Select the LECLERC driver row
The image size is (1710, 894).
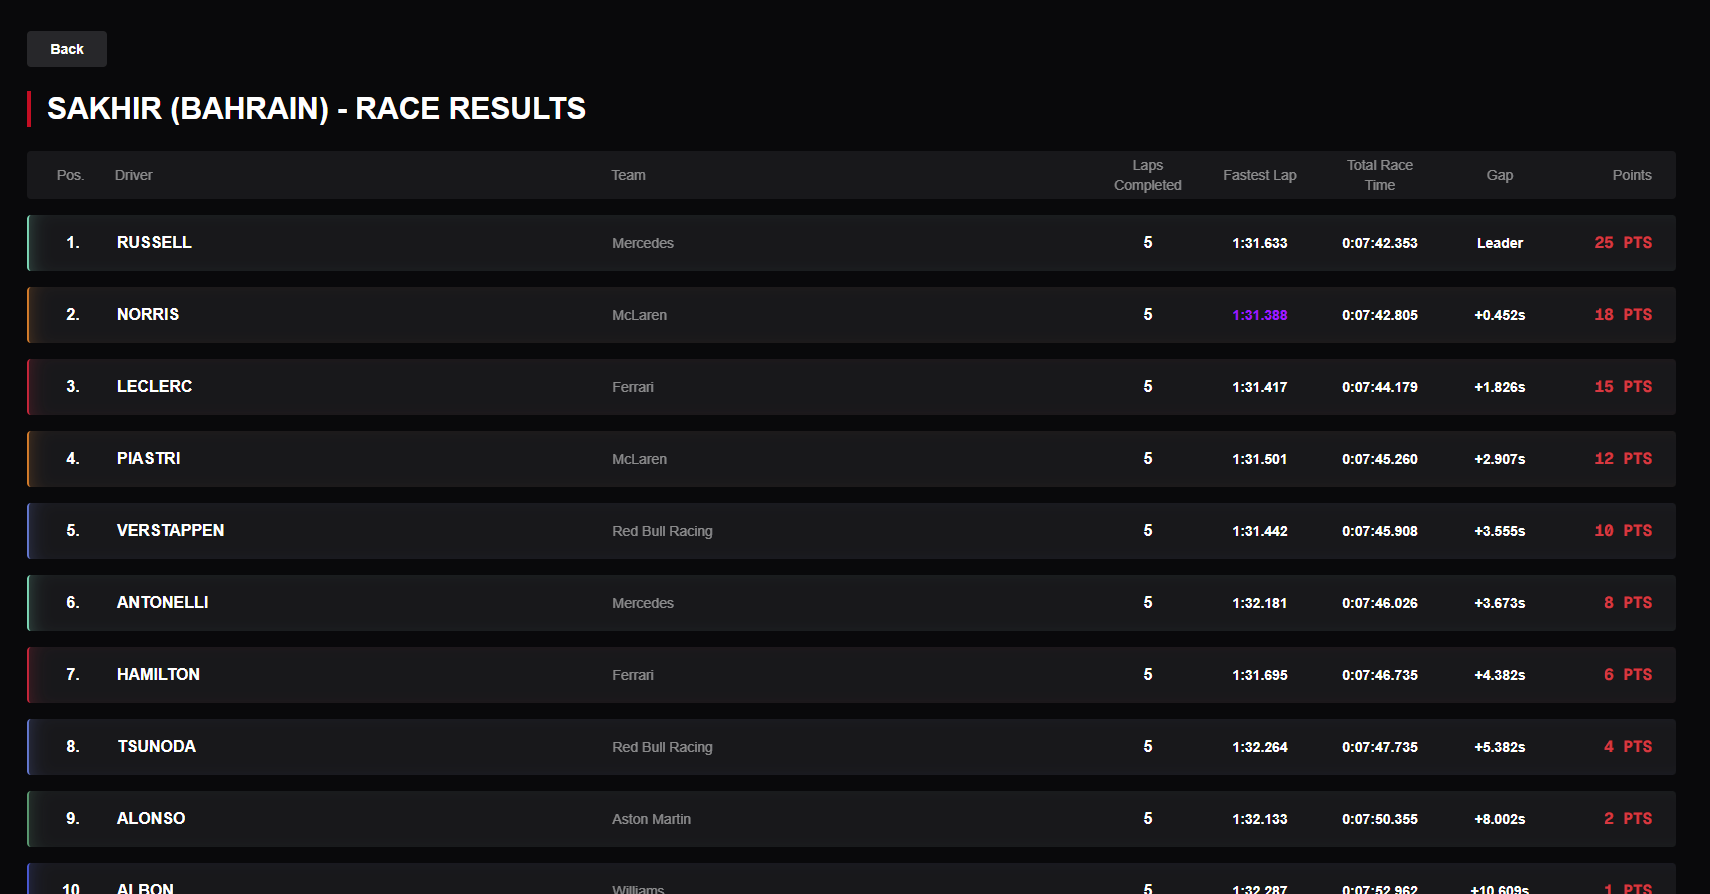click(851, 387)
